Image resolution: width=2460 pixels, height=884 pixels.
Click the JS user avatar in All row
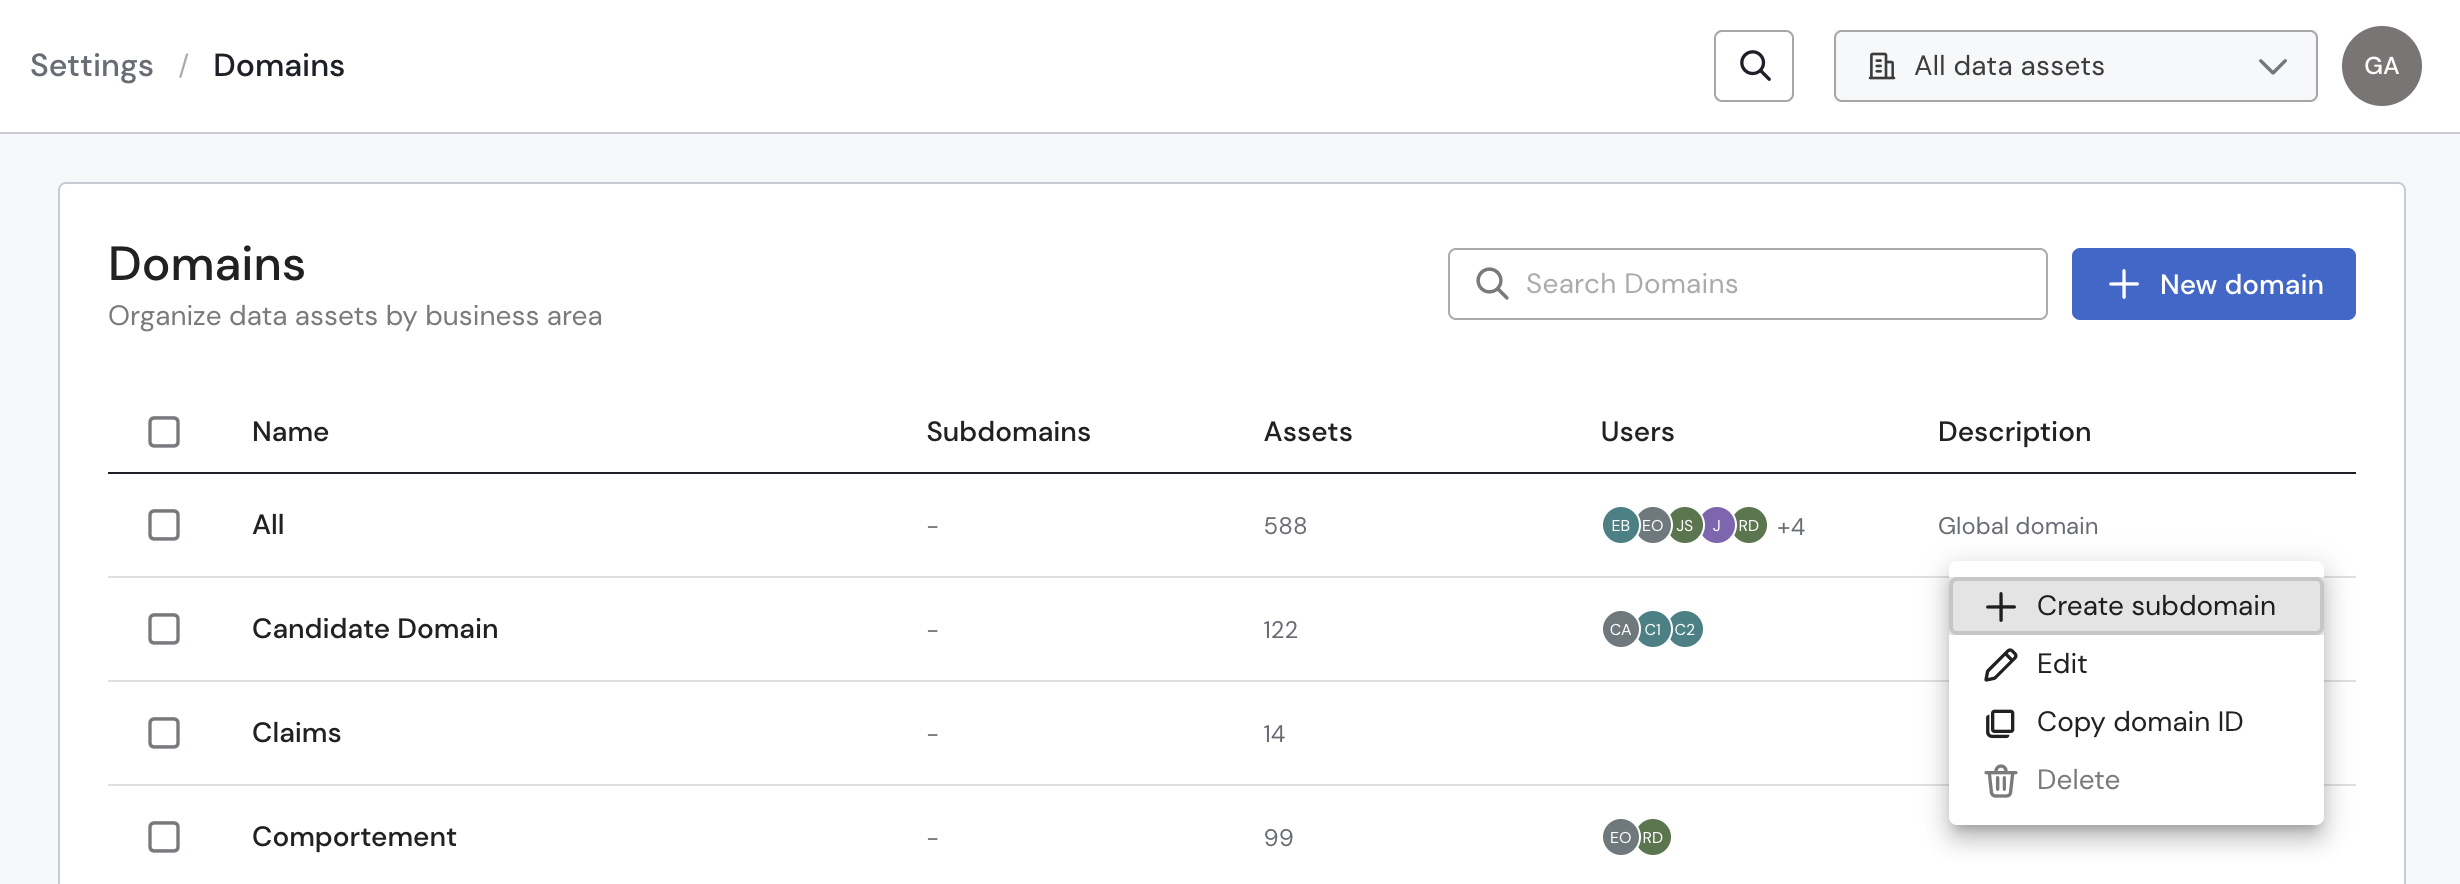click(x=1685, y=525)
